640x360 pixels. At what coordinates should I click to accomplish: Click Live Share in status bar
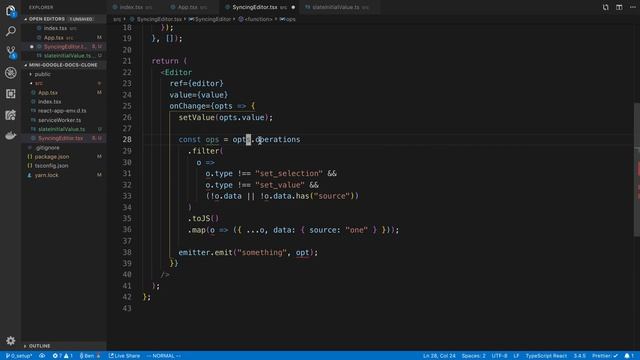point(124,356)
